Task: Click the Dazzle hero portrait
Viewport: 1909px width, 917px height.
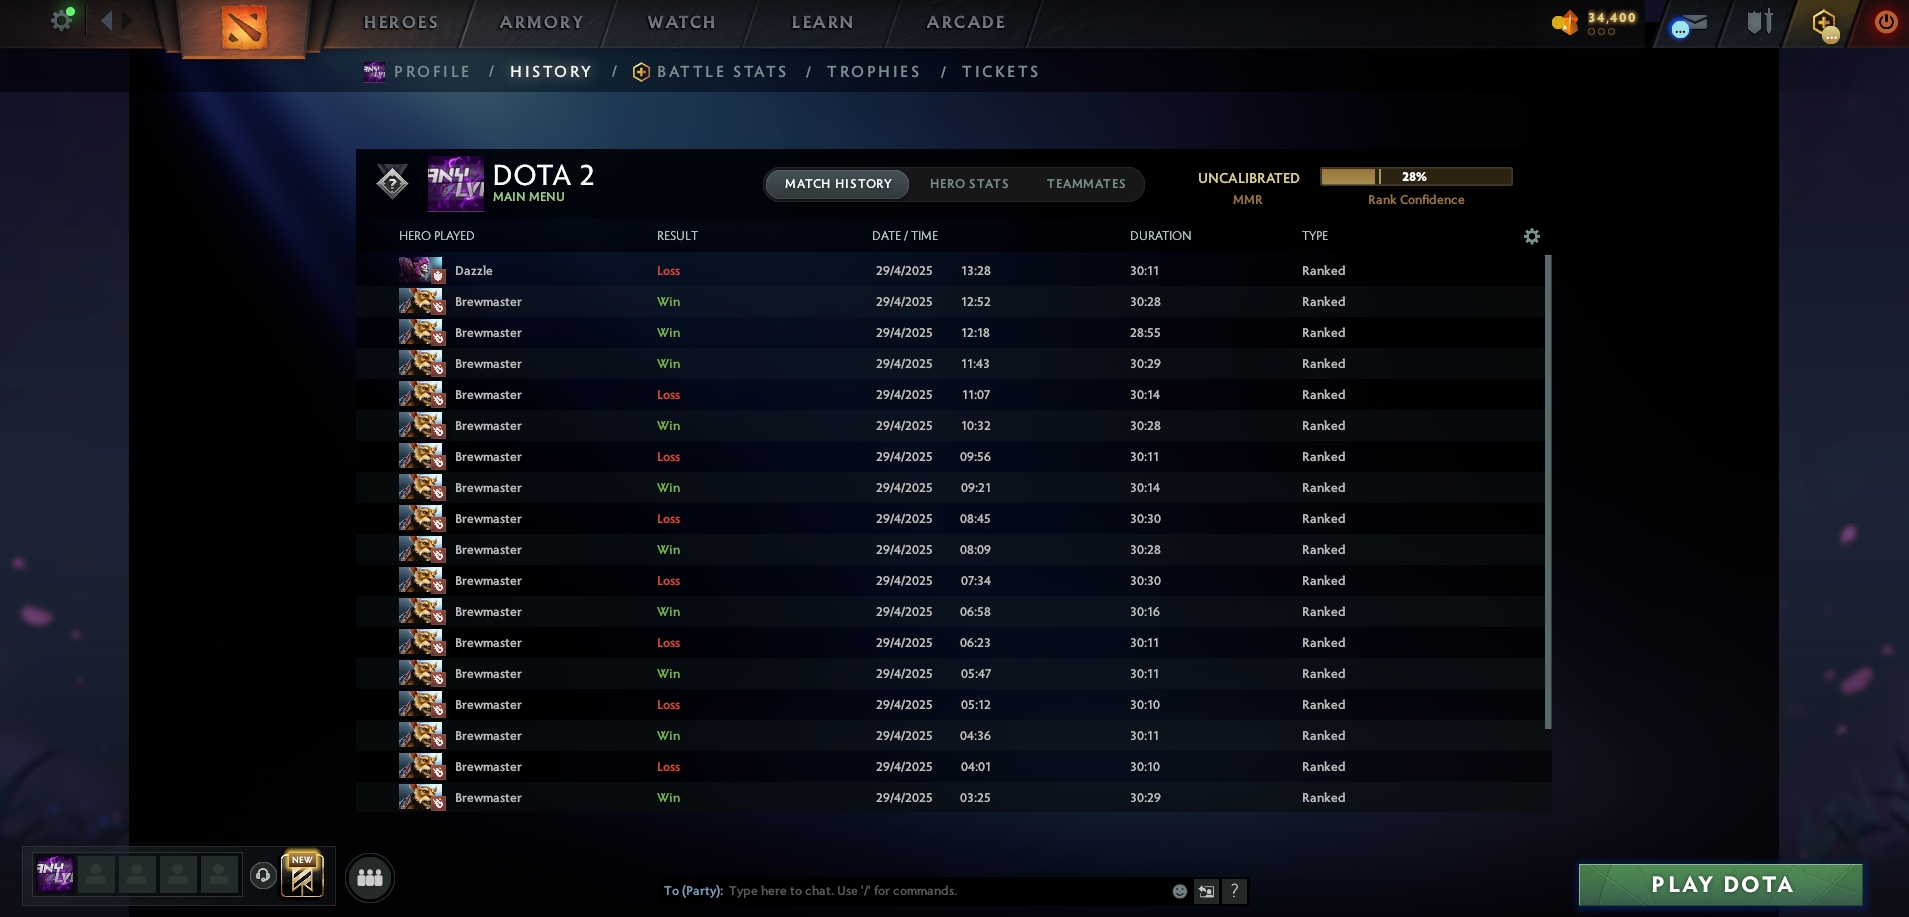Action: pos(421,270)
